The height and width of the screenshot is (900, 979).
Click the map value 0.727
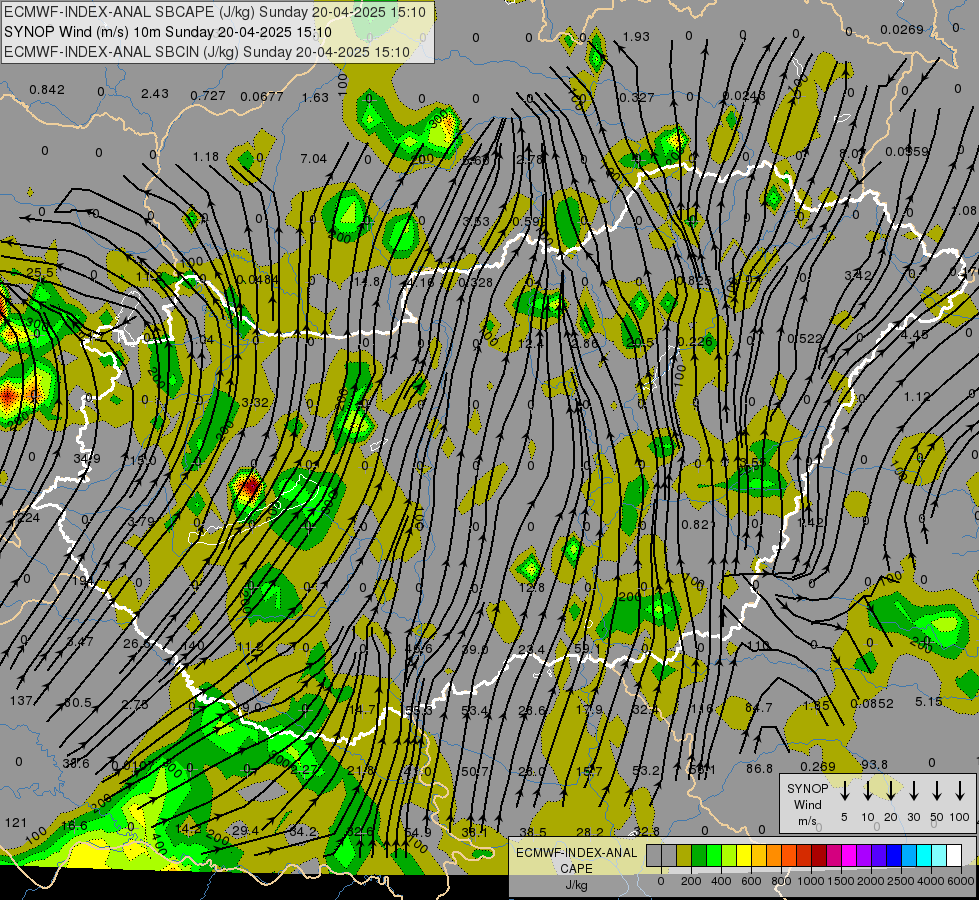(x=208, y=96)
